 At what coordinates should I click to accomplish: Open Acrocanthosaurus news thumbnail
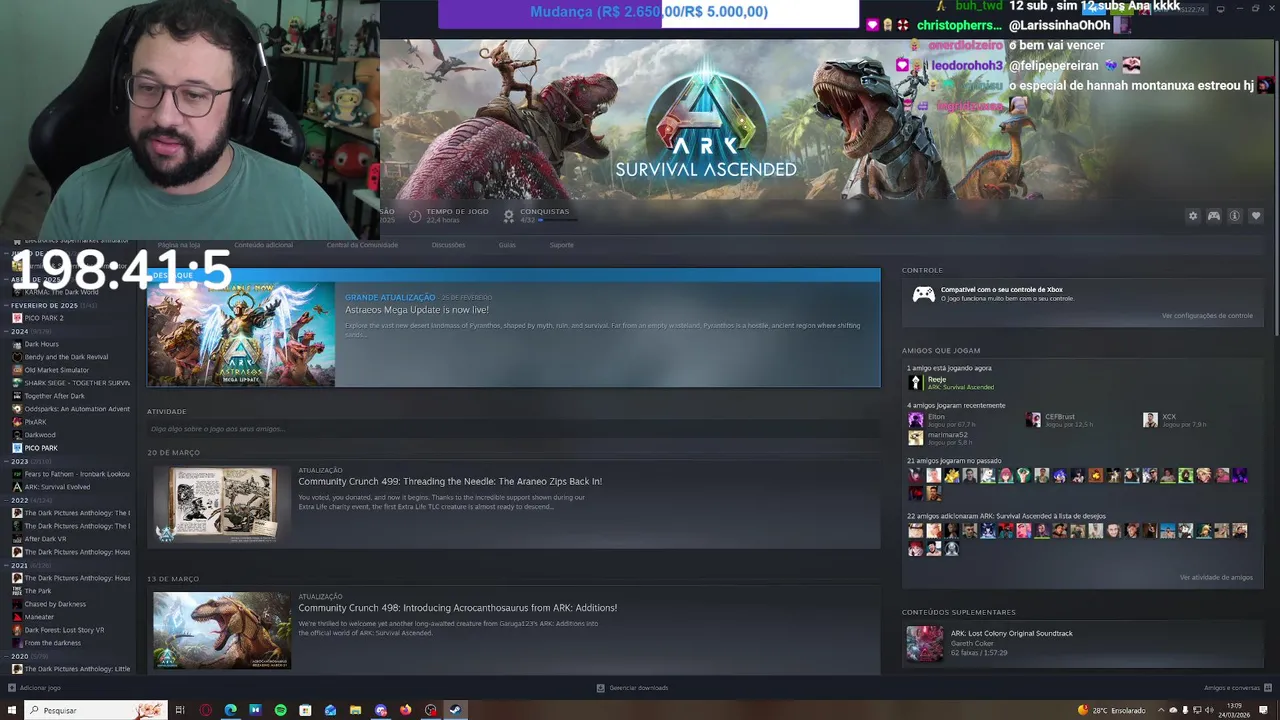click(x=221, y=630)
